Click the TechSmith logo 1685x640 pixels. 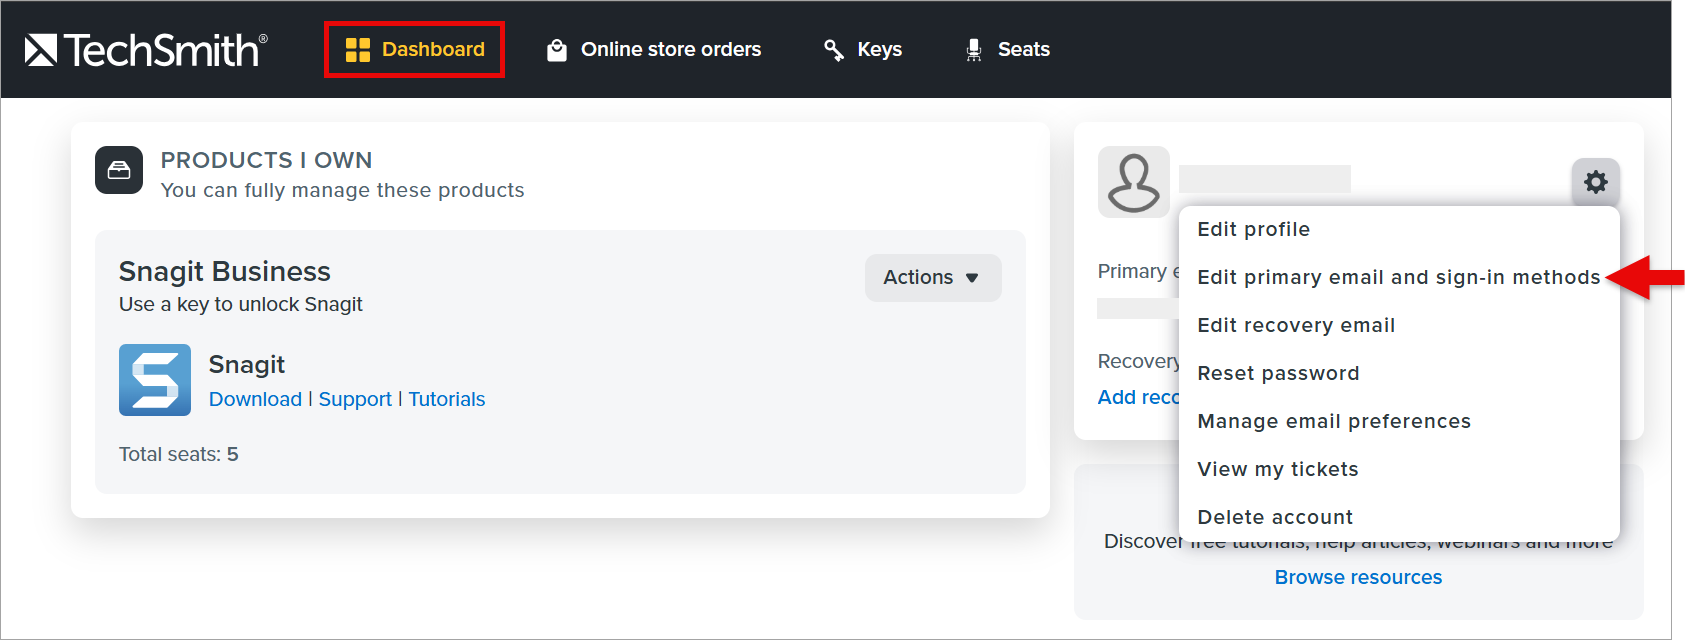(x=146, y=50)
